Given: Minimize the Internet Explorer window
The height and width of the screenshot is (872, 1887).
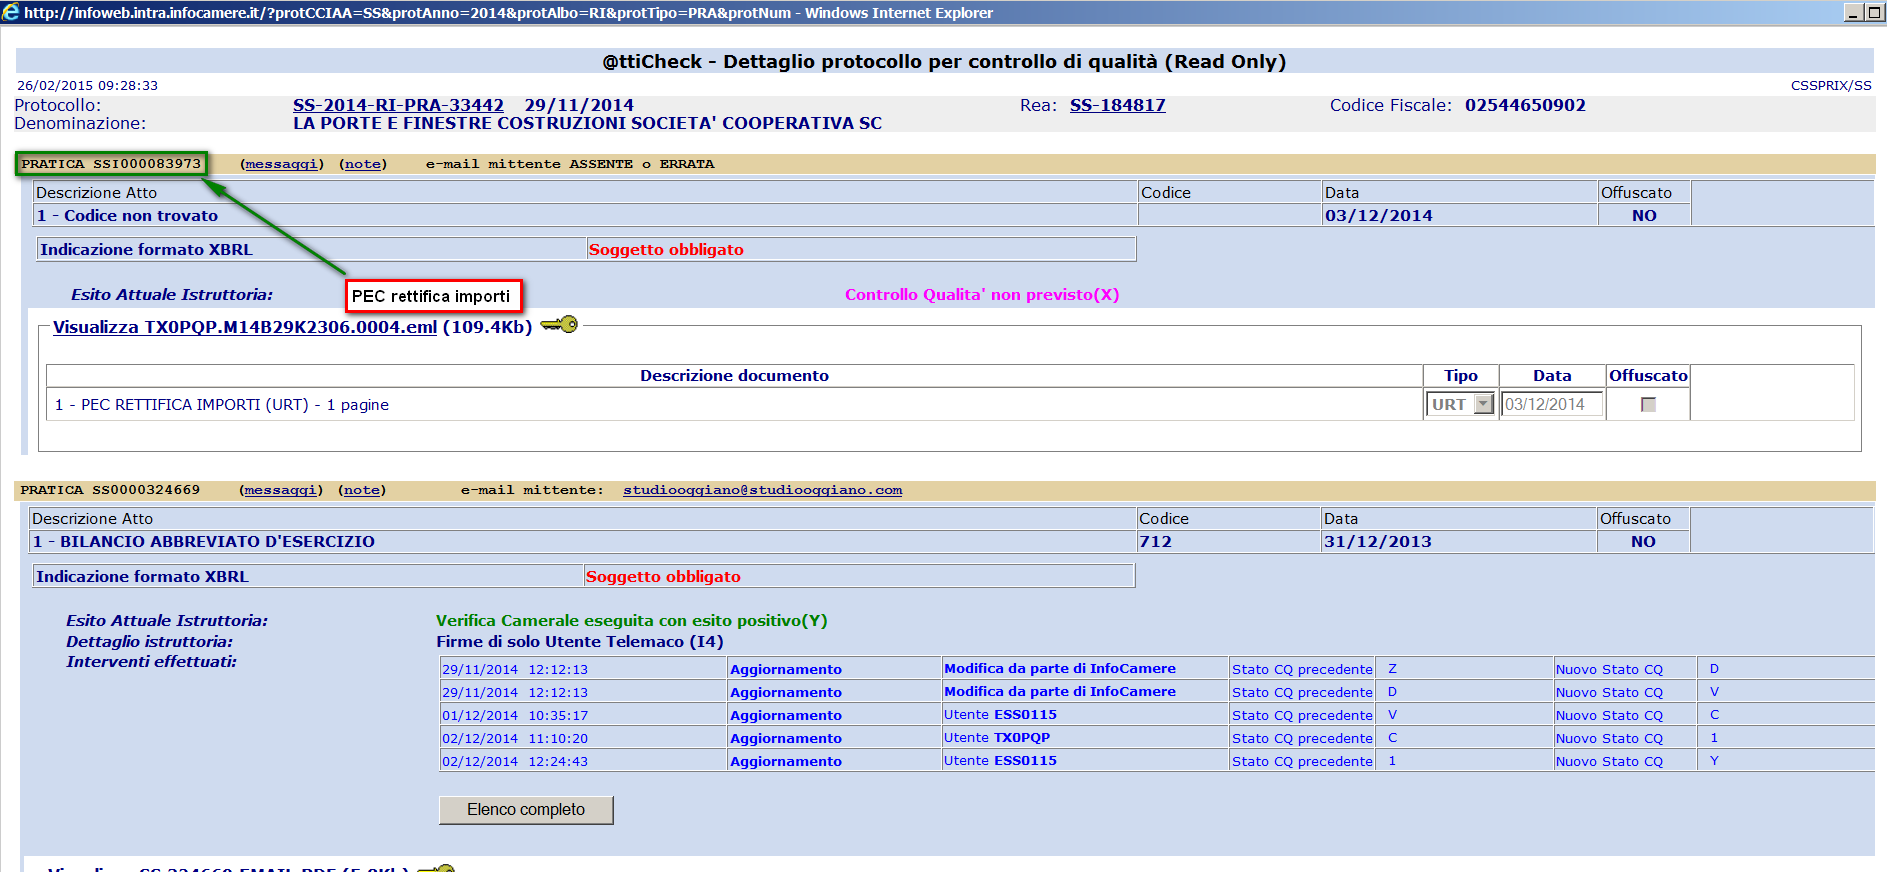Looking at the screenshot, I should [1853, 12].
